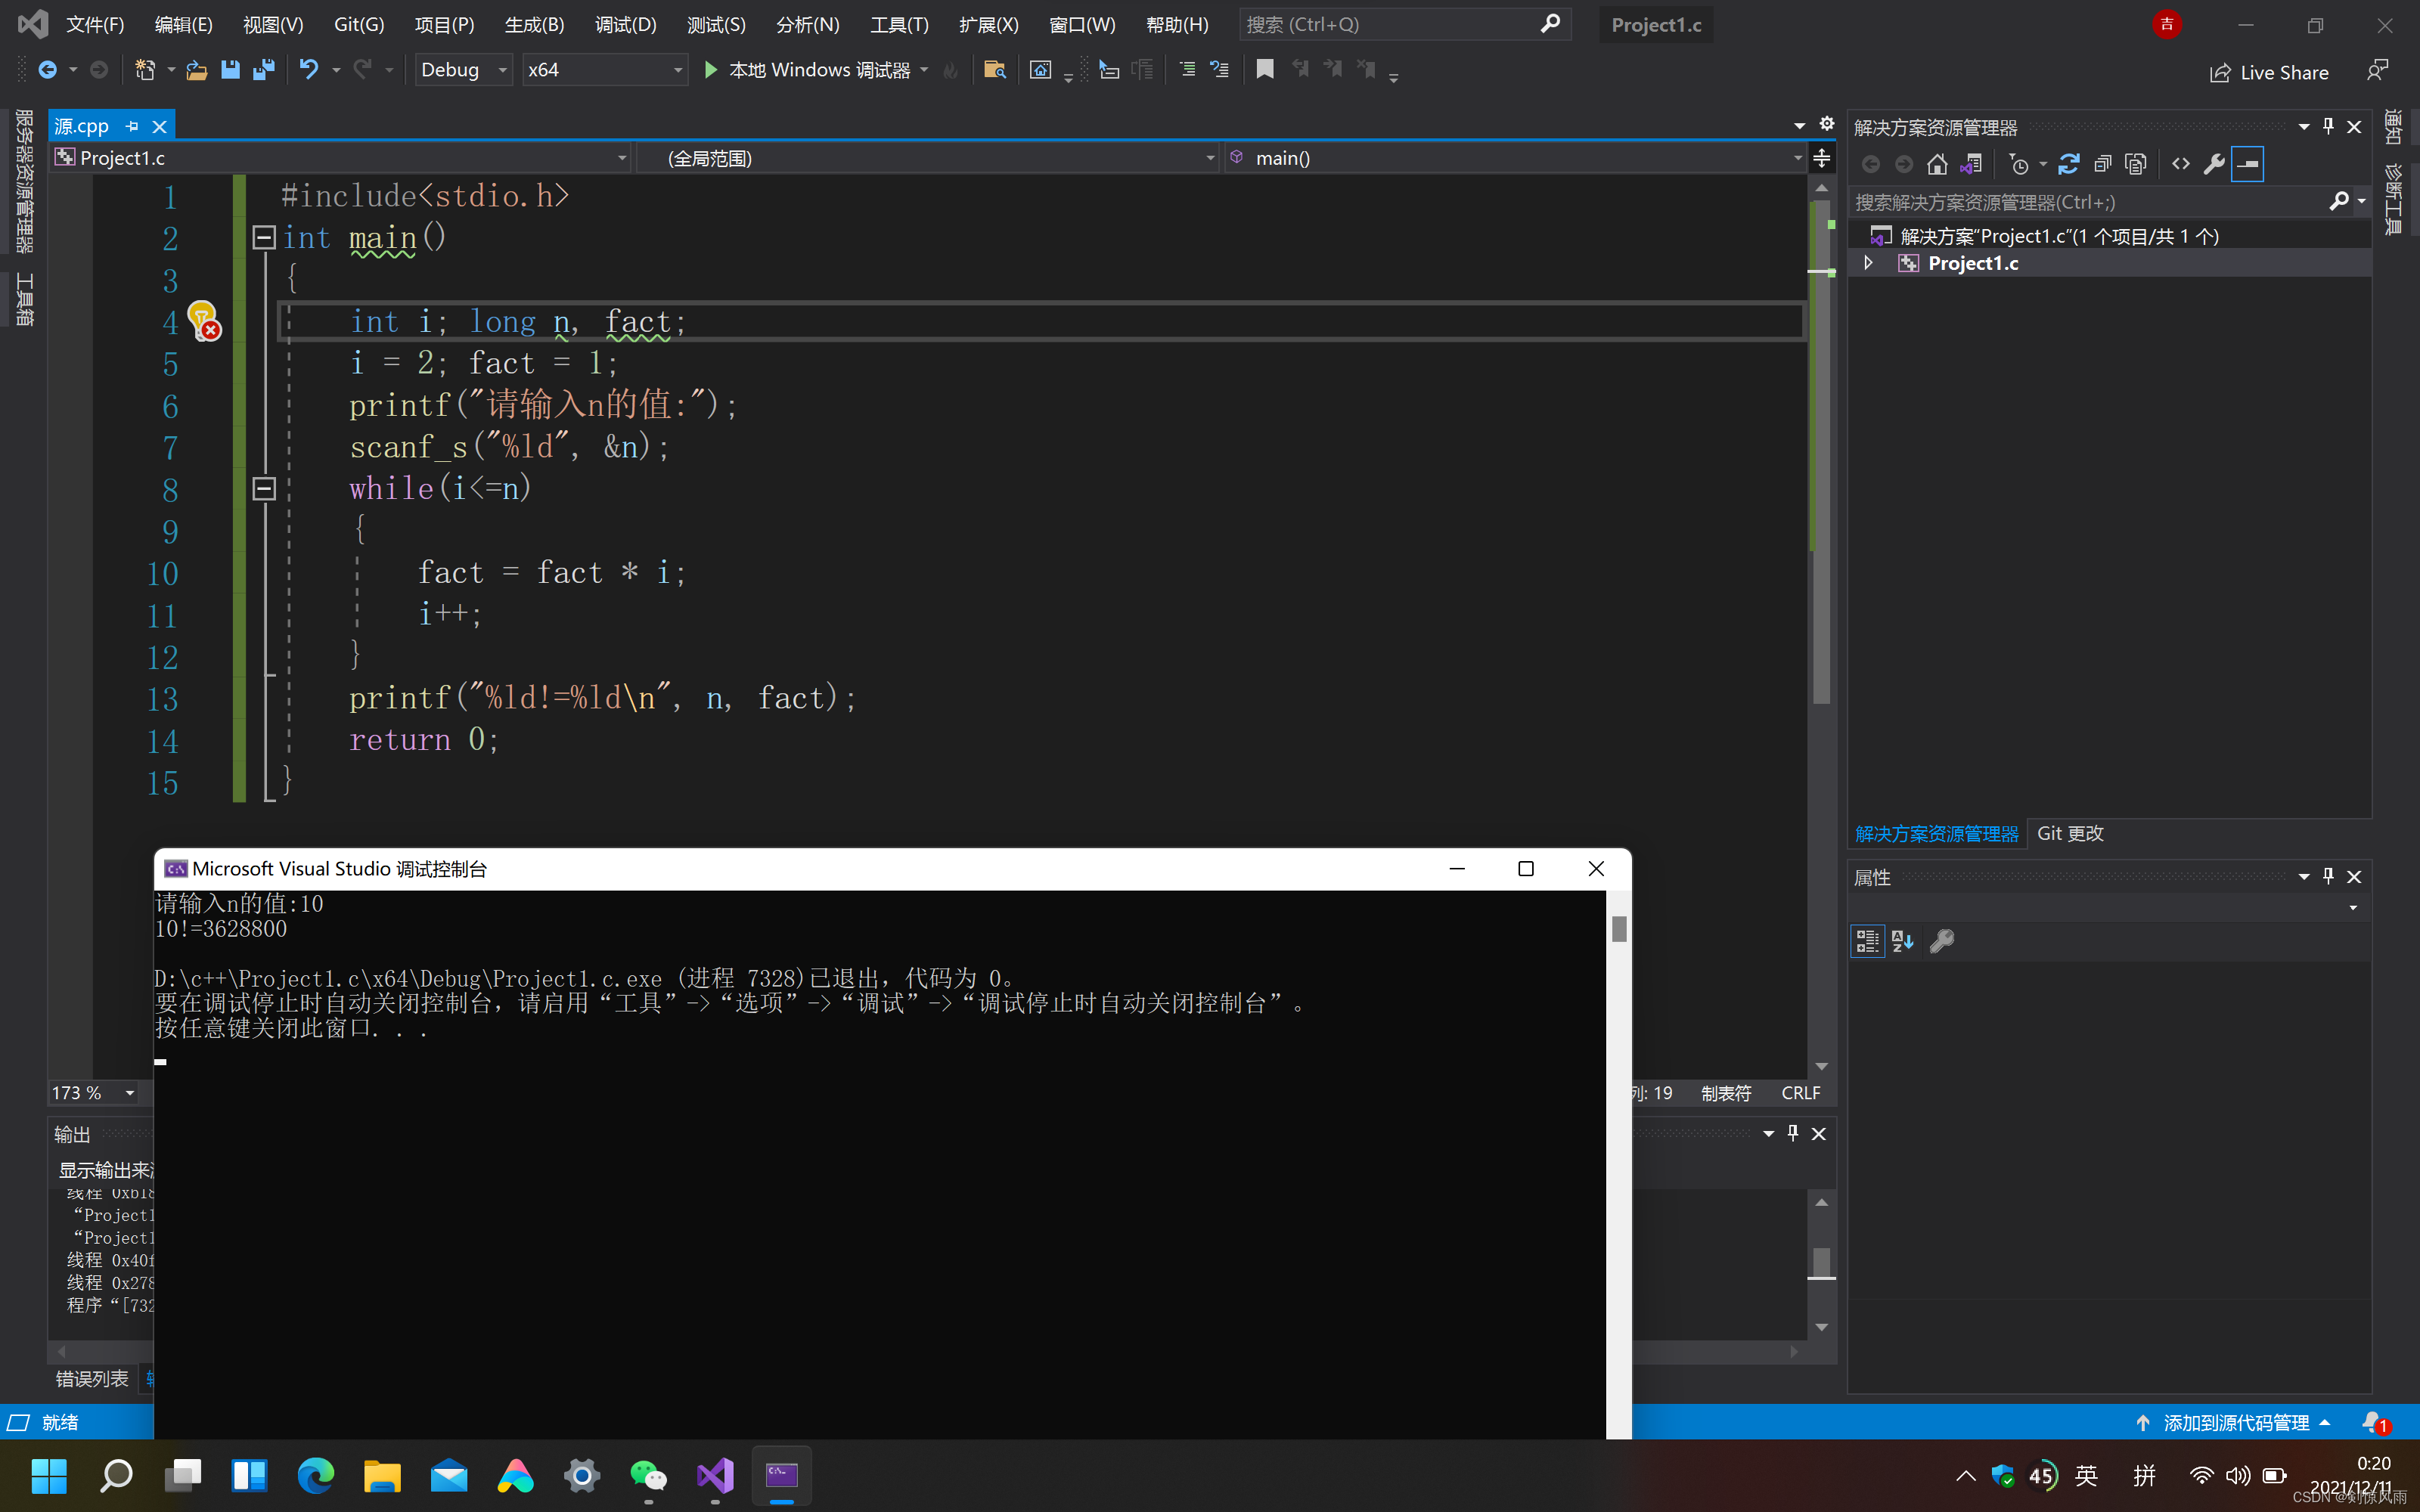Click the Open File toolbar icon
Viewport: 2420px width, 1512px height.
[197, 70]
